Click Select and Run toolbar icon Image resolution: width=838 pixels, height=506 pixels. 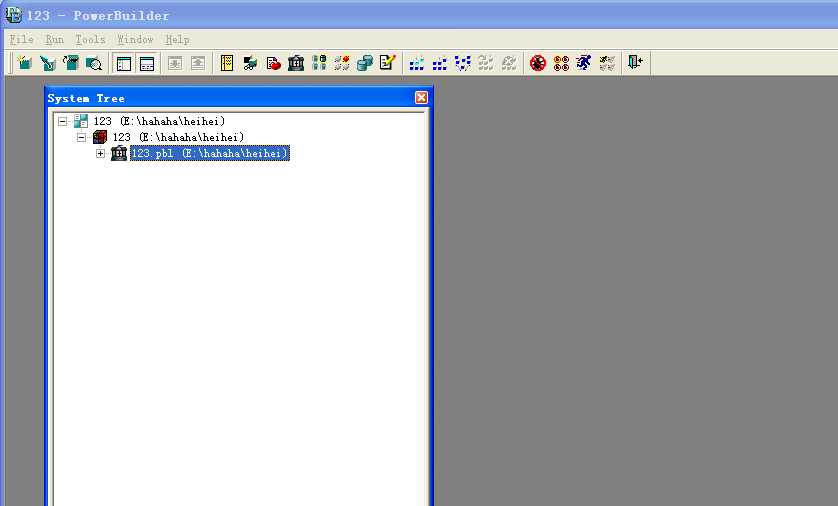(x=607, y=63)
